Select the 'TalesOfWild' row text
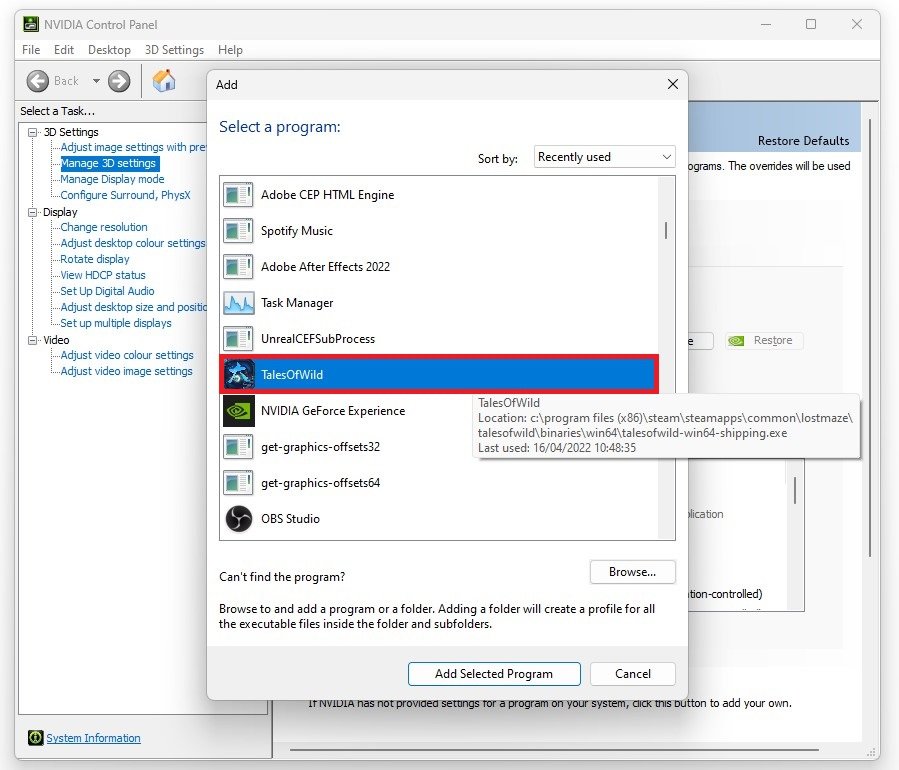 pyautogui.click(x=292, y=374)
